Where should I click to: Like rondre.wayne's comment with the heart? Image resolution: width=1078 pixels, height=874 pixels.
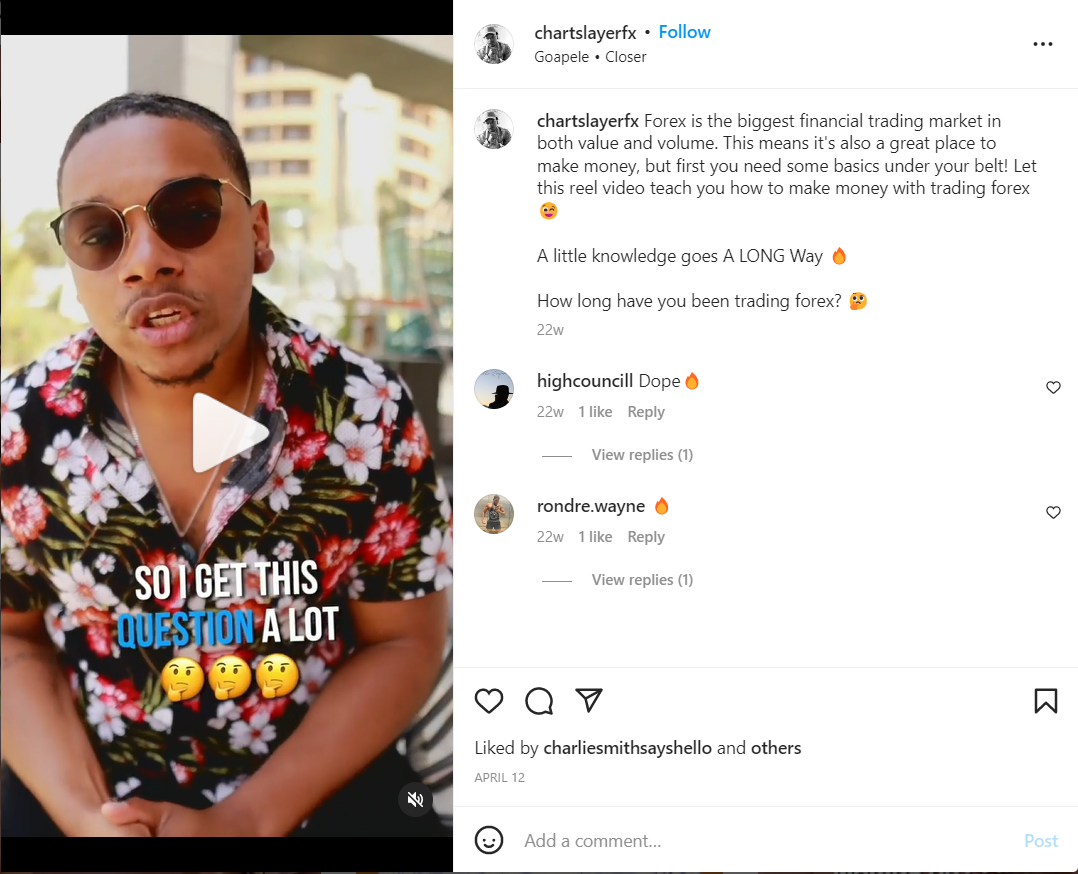[1053, 513]
